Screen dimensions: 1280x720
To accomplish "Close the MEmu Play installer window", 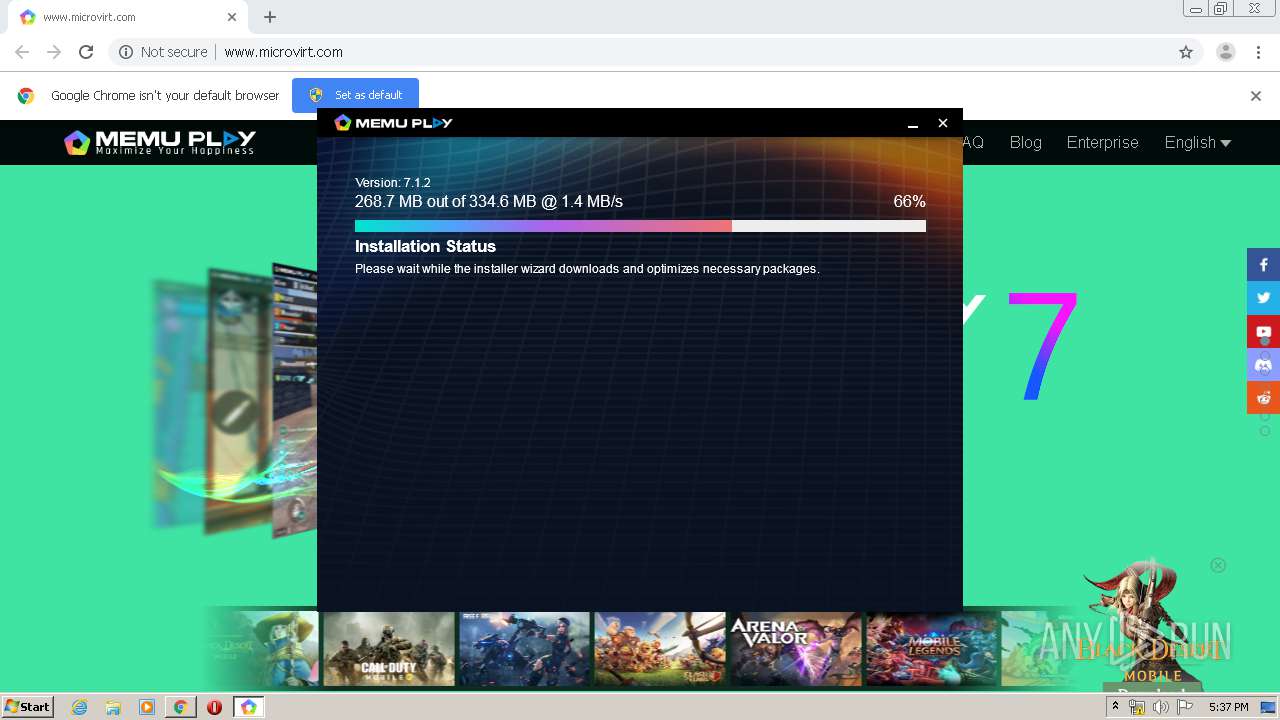I will [942, 123].
